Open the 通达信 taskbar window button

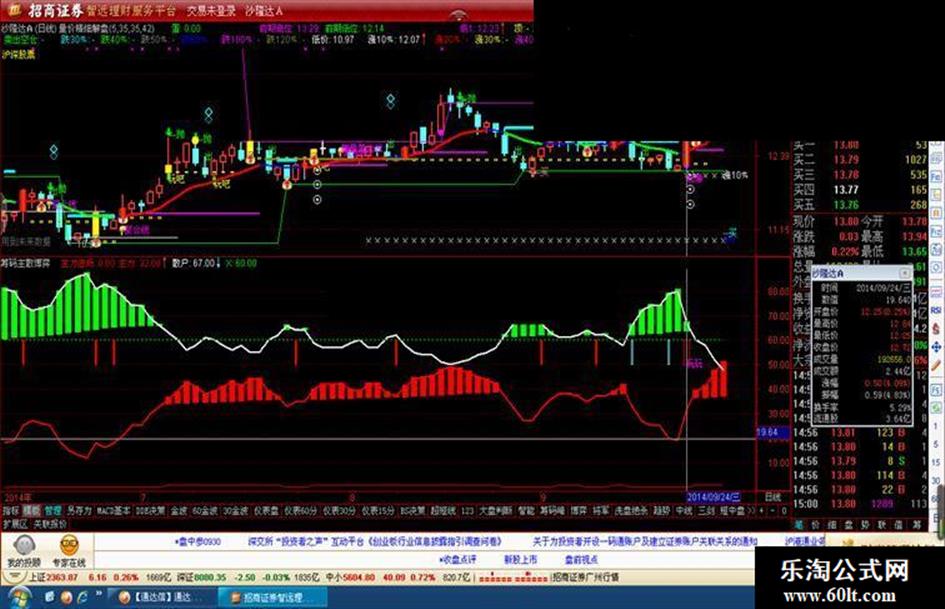pos(162,598)
